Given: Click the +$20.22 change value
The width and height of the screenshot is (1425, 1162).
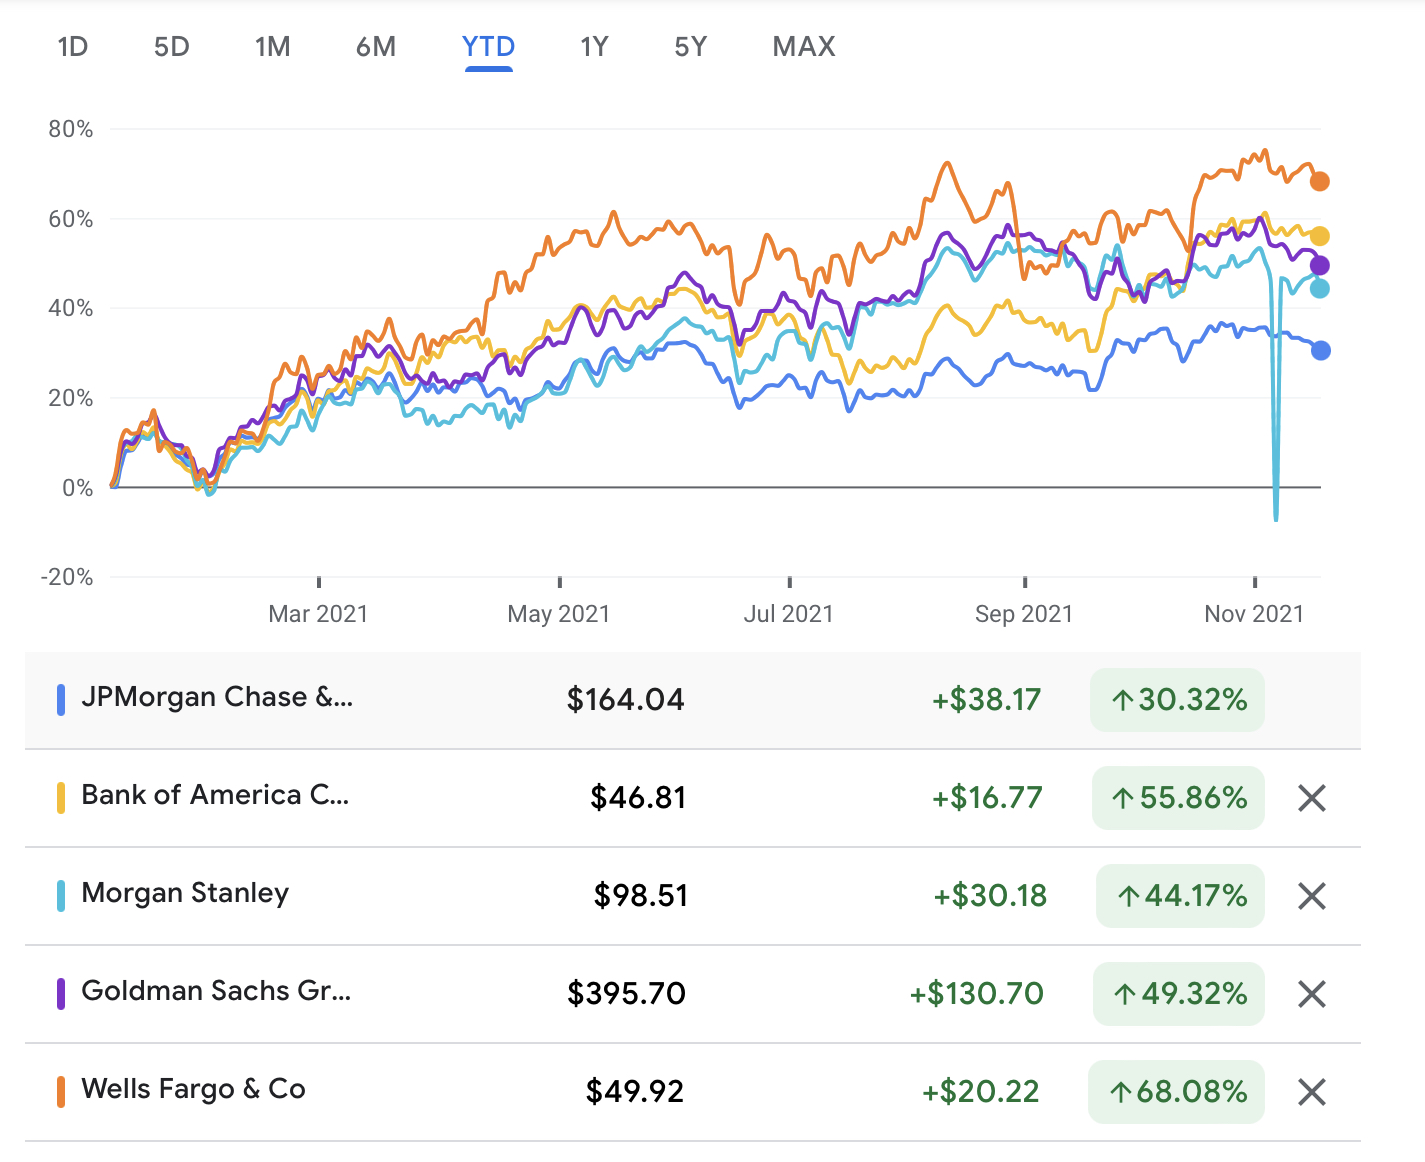Looking at the screenshot, I should [981, 1092].
